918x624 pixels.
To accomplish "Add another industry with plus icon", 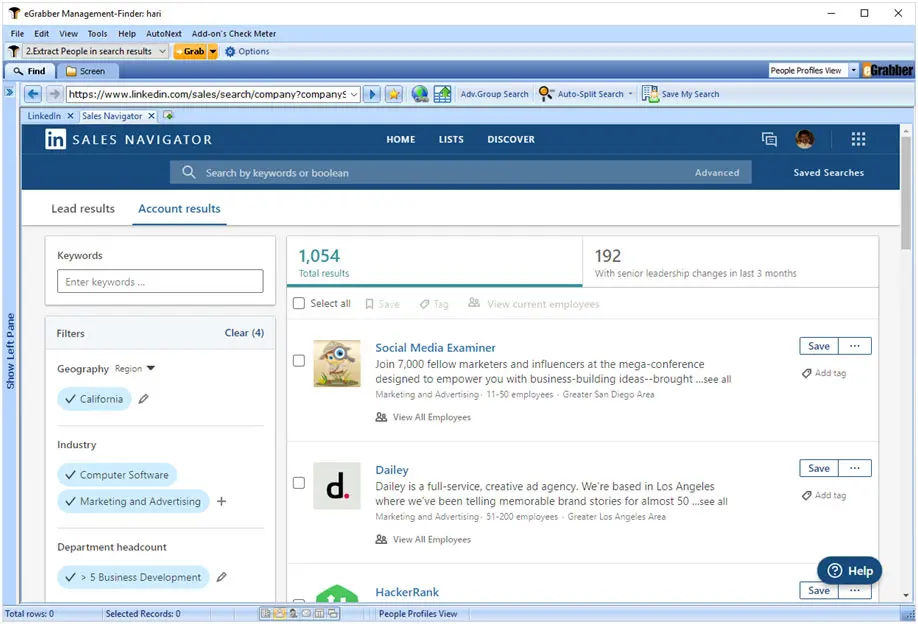I will (x=221, y=501).
